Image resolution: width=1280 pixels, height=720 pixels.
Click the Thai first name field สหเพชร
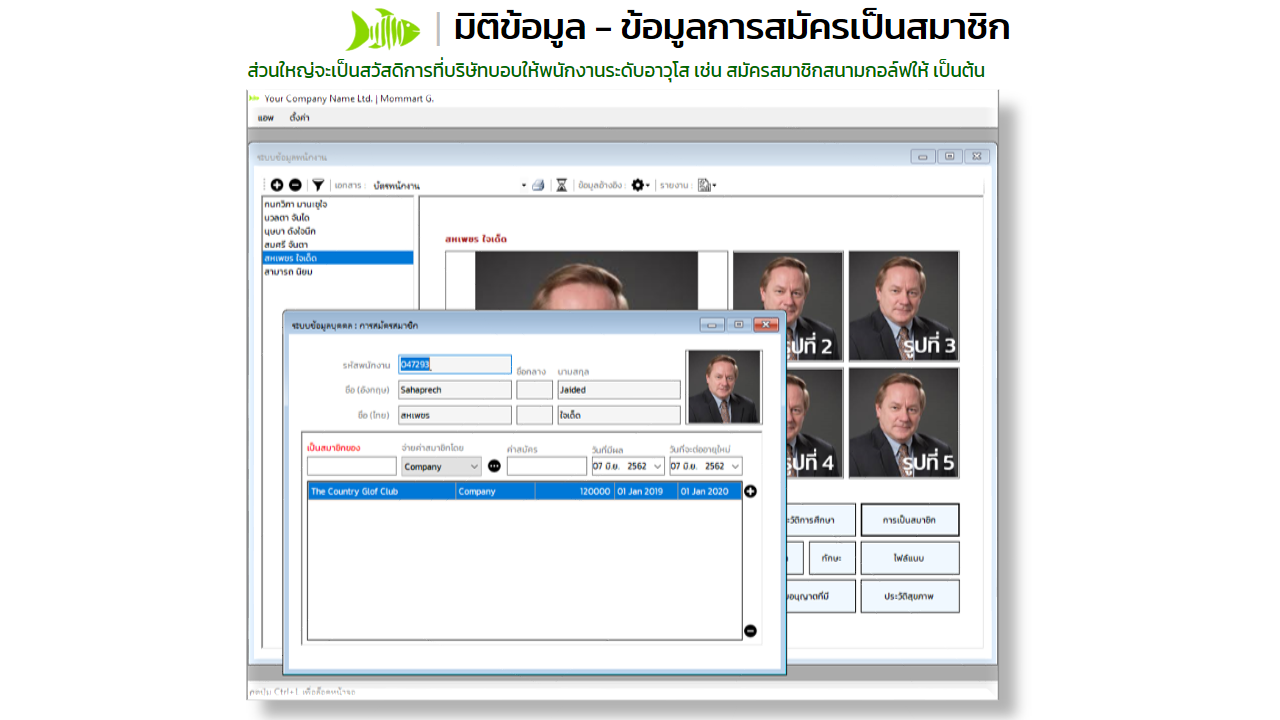(x=455, y=415)
